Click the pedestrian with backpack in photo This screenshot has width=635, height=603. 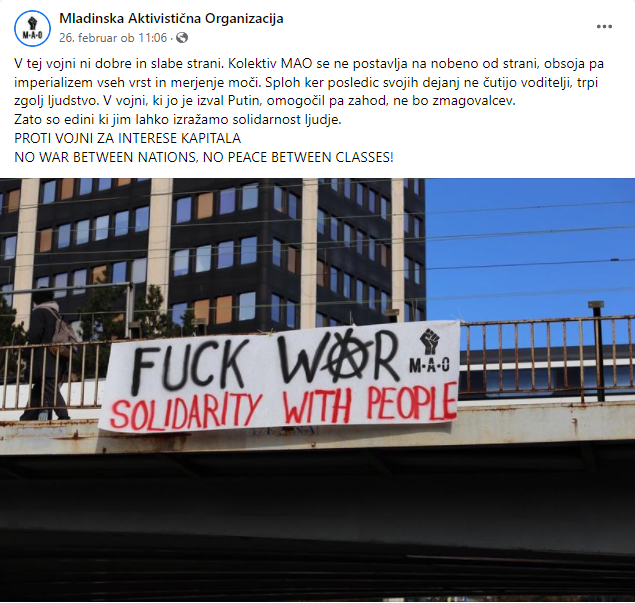coord(47,354)
